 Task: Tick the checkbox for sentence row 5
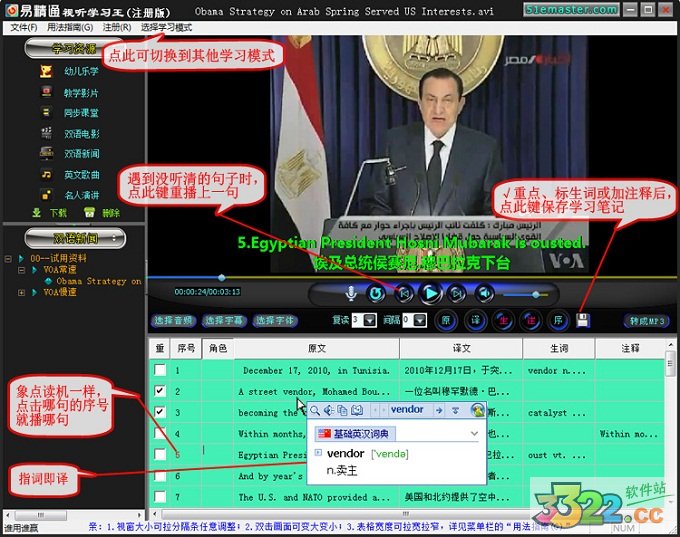point(160,454)
